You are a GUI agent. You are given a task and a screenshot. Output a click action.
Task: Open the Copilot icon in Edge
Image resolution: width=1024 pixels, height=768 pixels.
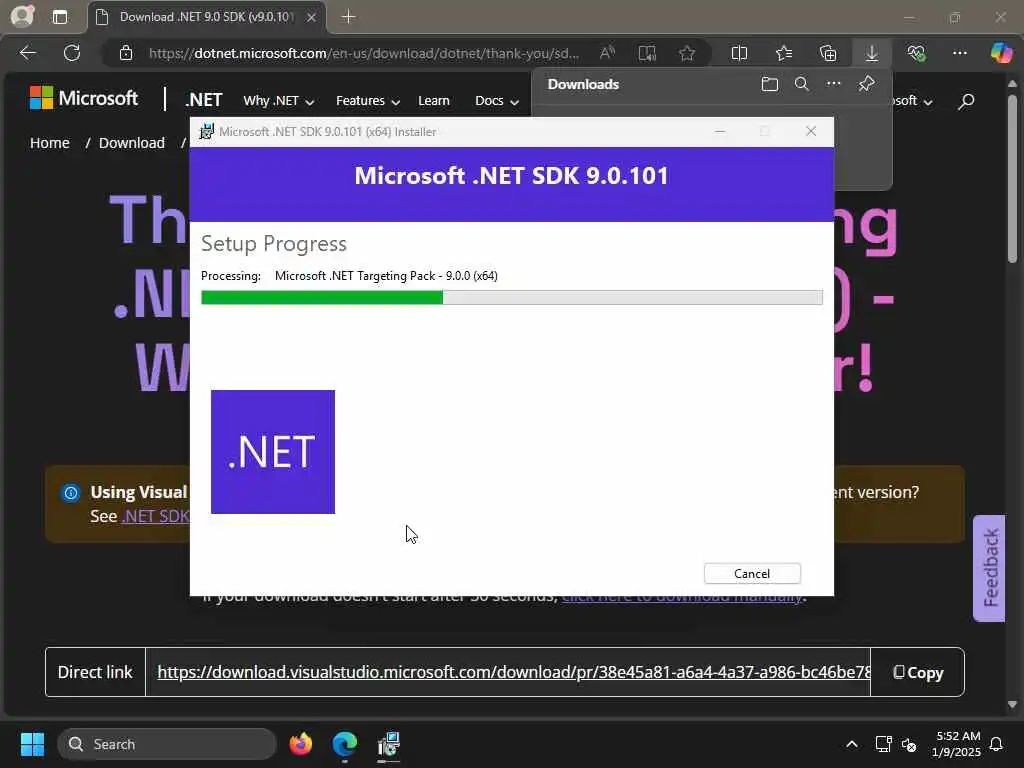click(x=1000, y=53)
